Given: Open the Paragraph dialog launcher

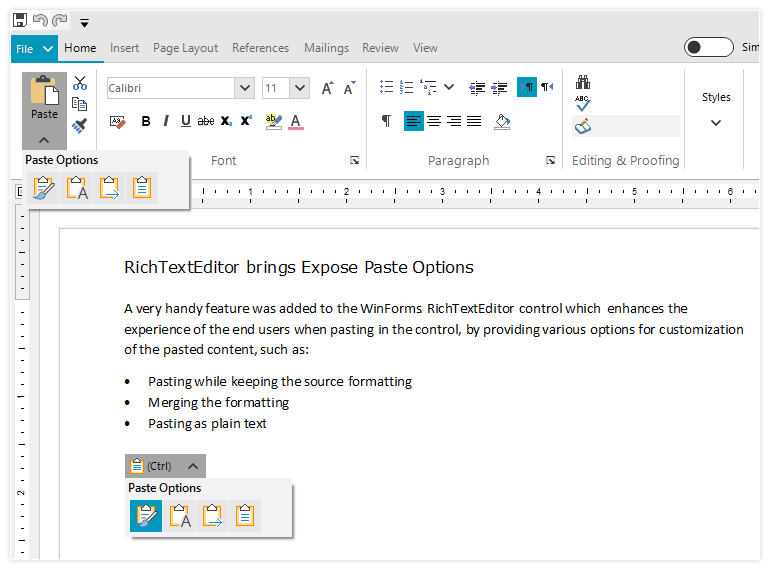Looking at the screenshot, I should click(550, 161).
